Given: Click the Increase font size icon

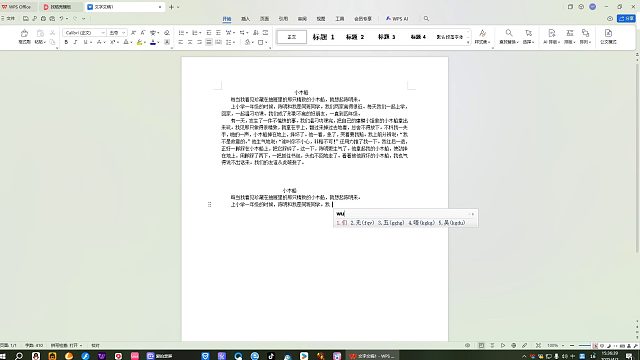Looking at the screenshot, I should (133, 33).
